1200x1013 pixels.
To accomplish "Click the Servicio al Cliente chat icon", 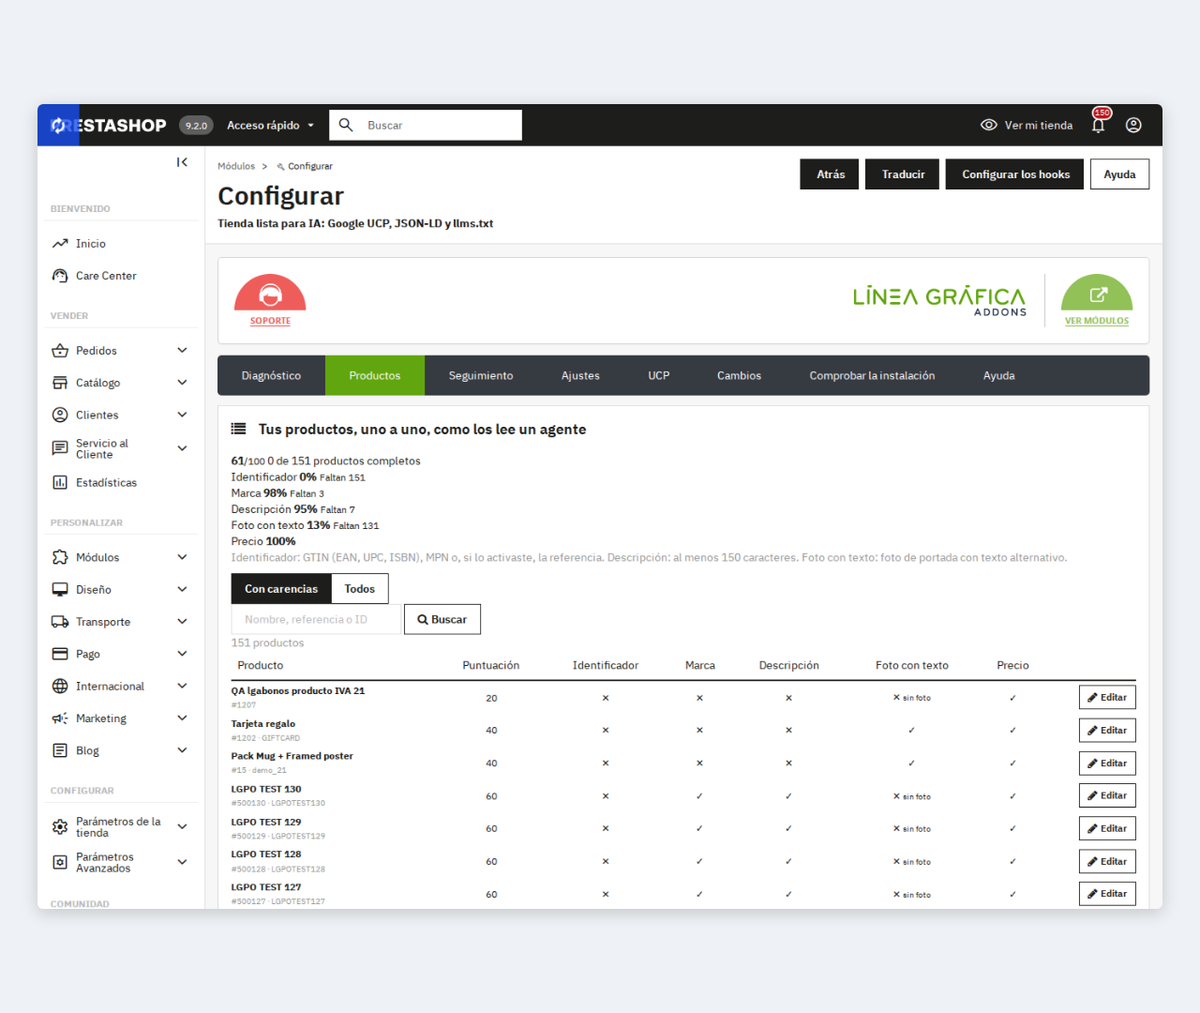I will point(60,448).
